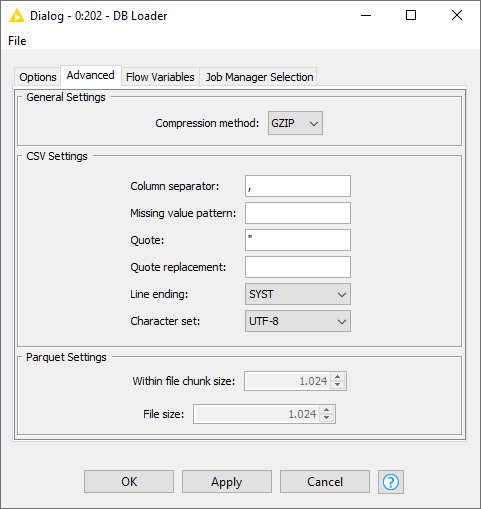Increase Within file chunk size with up arrow

[338, 377]
